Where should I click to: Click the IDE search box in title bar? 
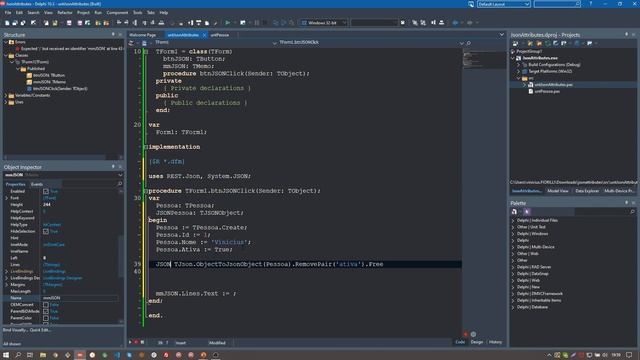(x=557, y=4)
